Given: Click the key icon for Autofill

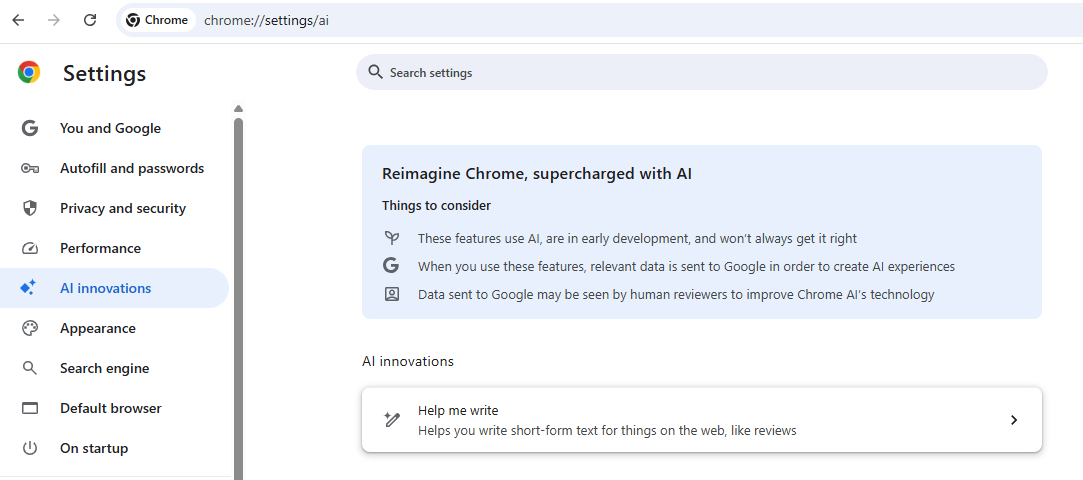Looking at the screenshot, I should (x=30, y=168).
